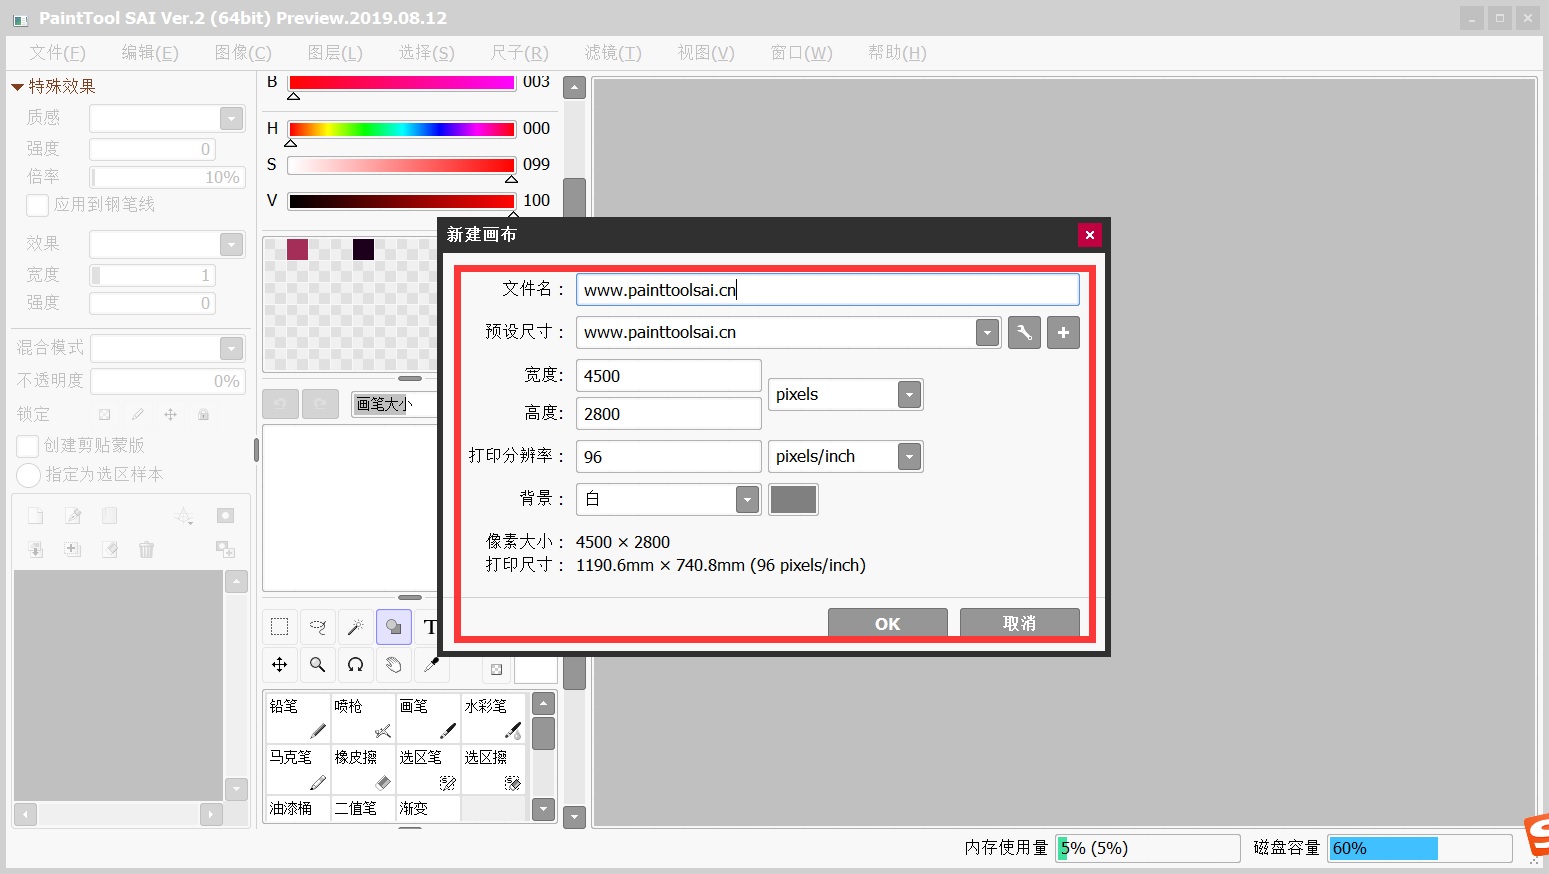Viewport: 1549px width, 874px height.
Task: Click 取消 to cancel dialog
Action: (x=1019, y=623)
